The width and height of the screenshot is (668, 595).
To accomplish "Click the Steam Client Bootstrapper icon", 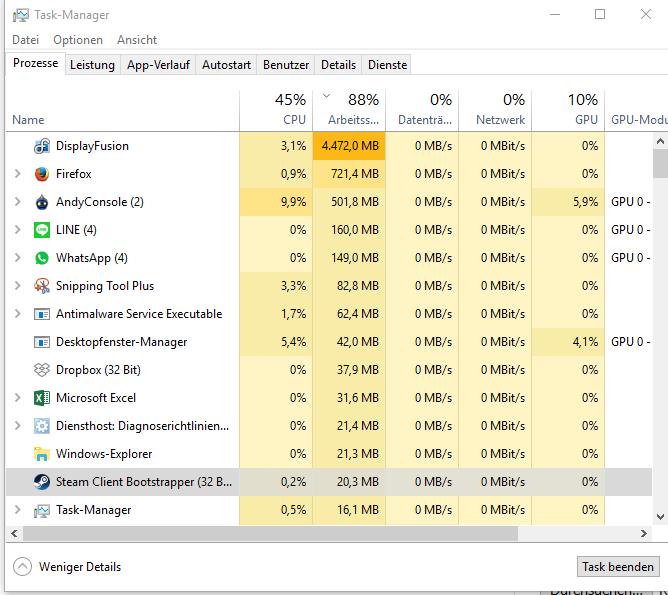I will coord(42,482).
